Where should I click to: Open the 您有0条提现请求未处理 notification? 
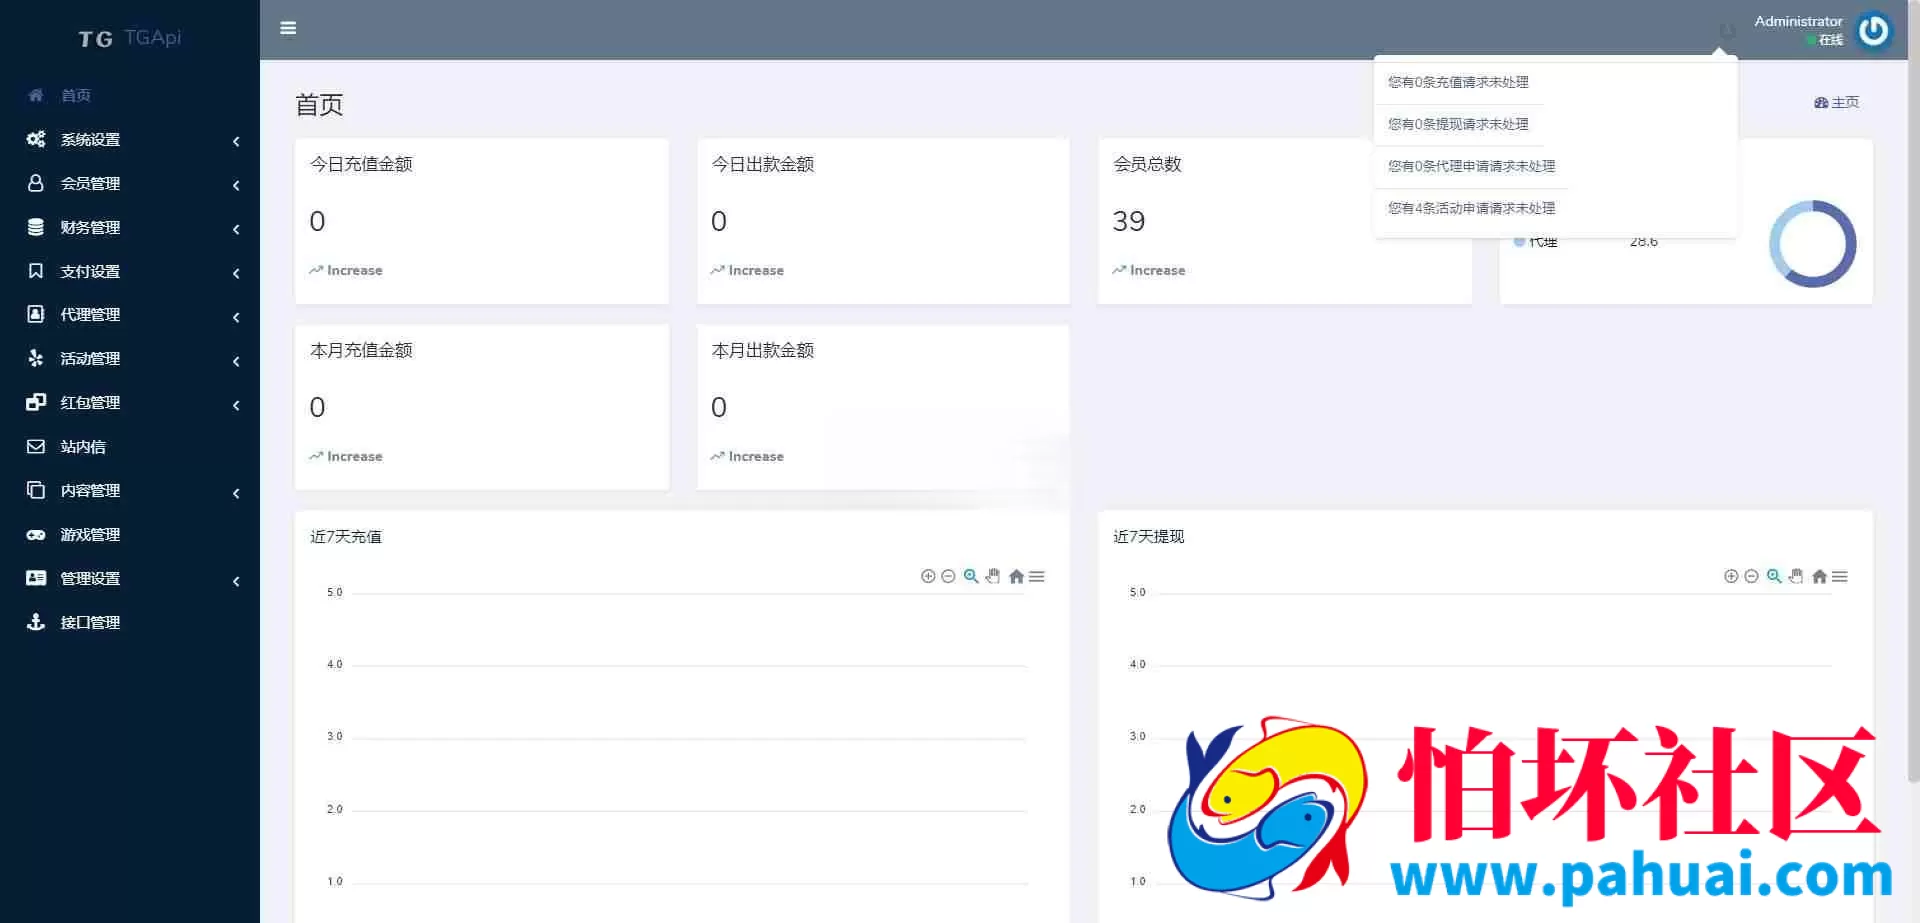pos(1458,124)
